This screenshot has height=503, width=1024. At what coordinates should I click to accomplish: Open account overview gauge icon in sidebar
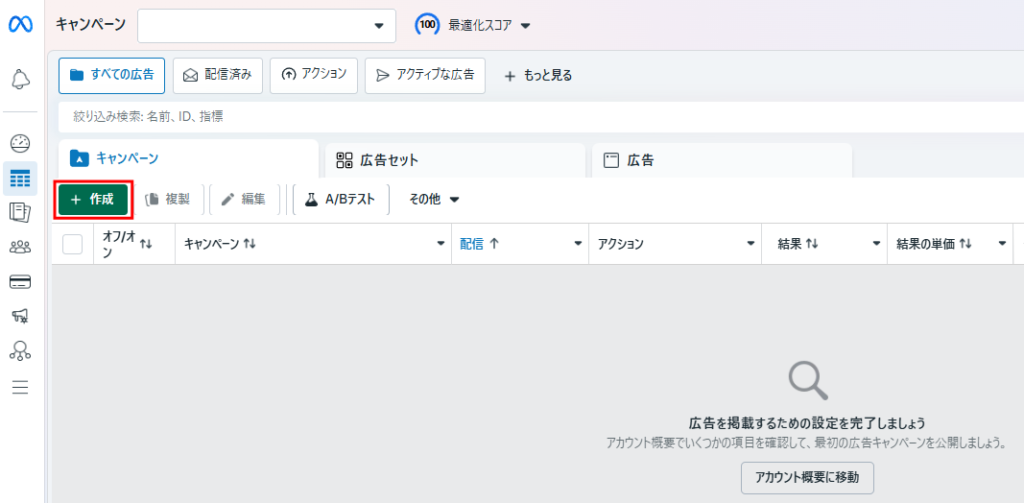click(20, 143)
